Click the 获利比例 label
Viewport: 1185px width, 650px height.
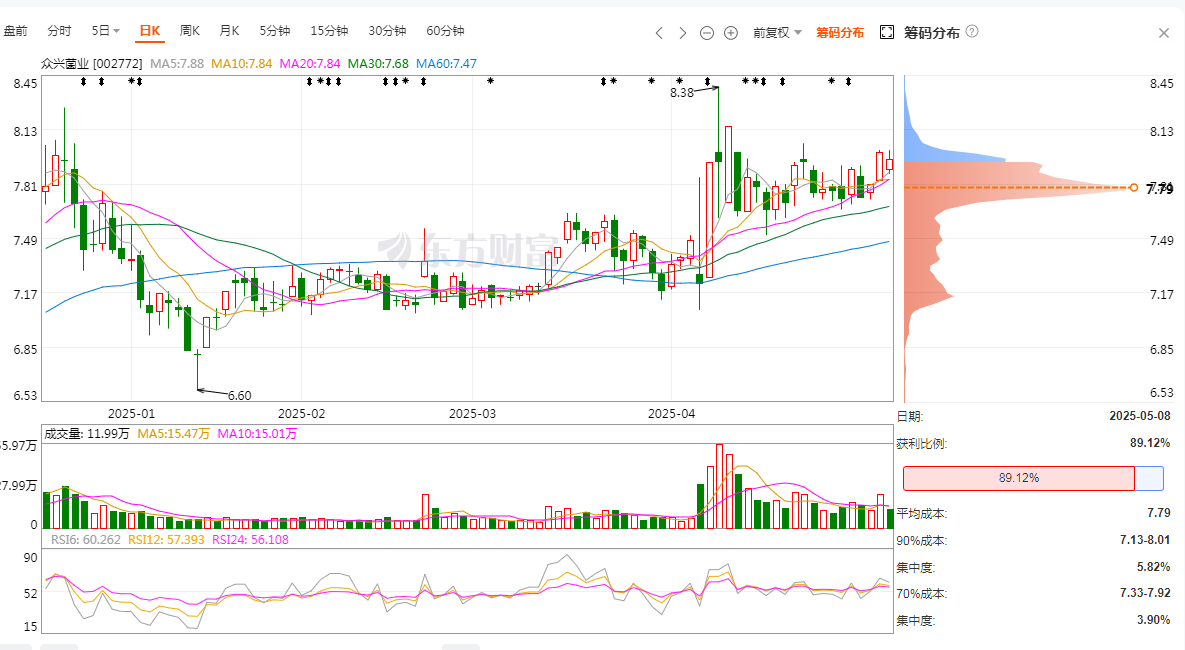[921, 444]
